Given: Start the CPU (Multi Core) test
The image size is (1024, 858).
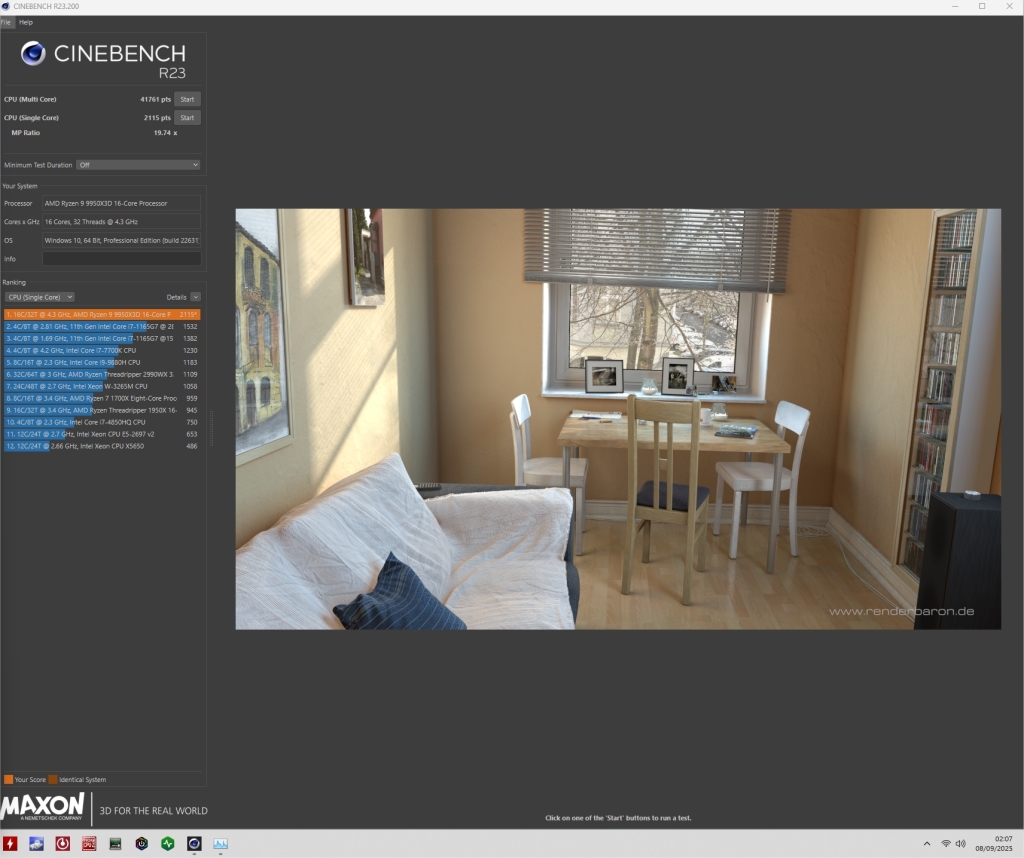Looking at the screenshot, I should click(x=187, y=99).
